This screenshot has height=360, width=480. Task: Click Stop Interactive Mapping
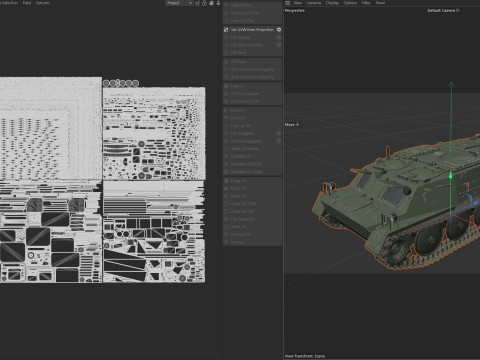pyautogui.click(x=252, y=77)
